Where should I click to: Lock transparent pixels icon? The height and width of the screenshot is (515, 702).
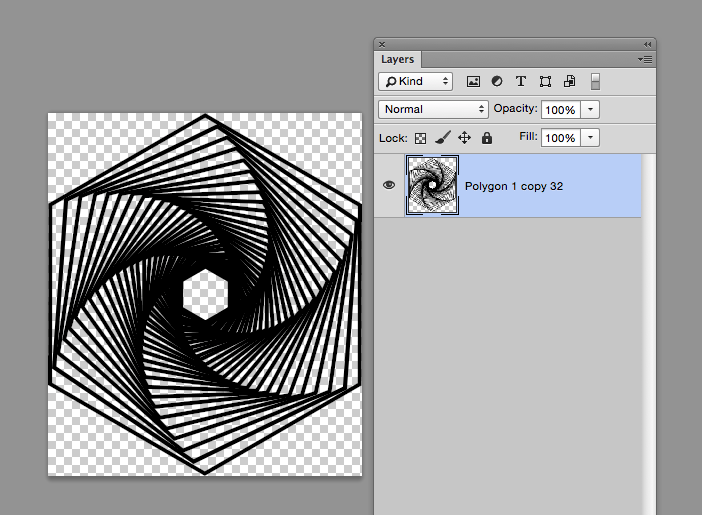pyautogui.click(x=420, y=138)
